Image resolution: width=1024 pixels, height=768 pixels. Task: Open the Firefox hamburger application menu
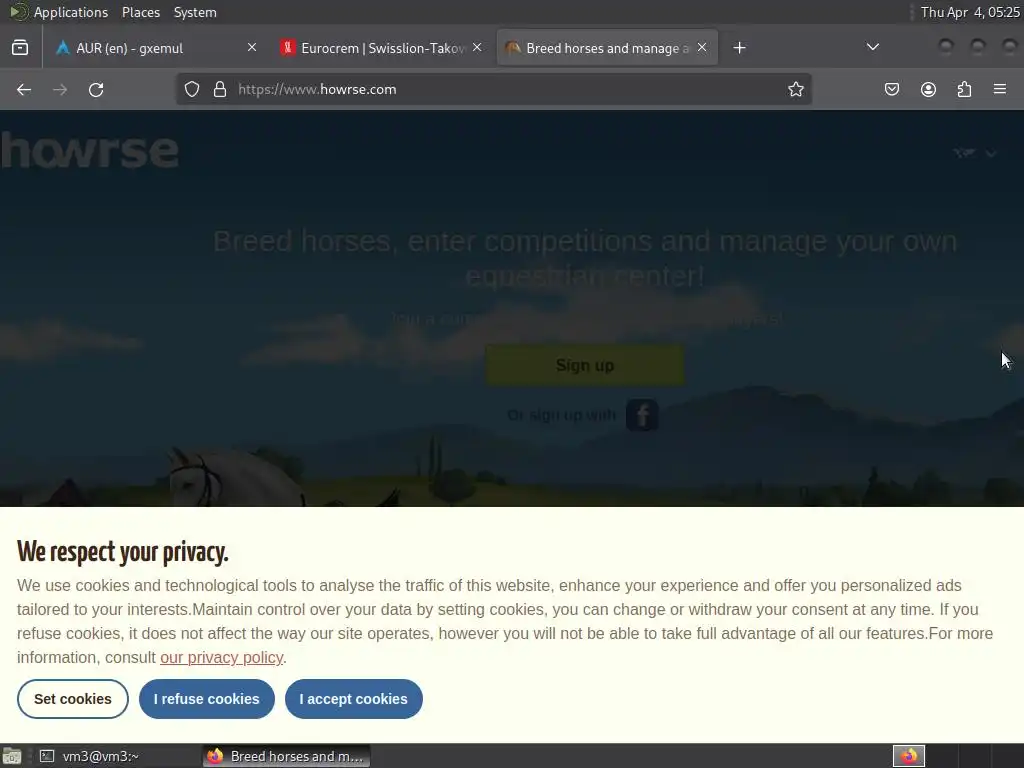[1000, 89]
